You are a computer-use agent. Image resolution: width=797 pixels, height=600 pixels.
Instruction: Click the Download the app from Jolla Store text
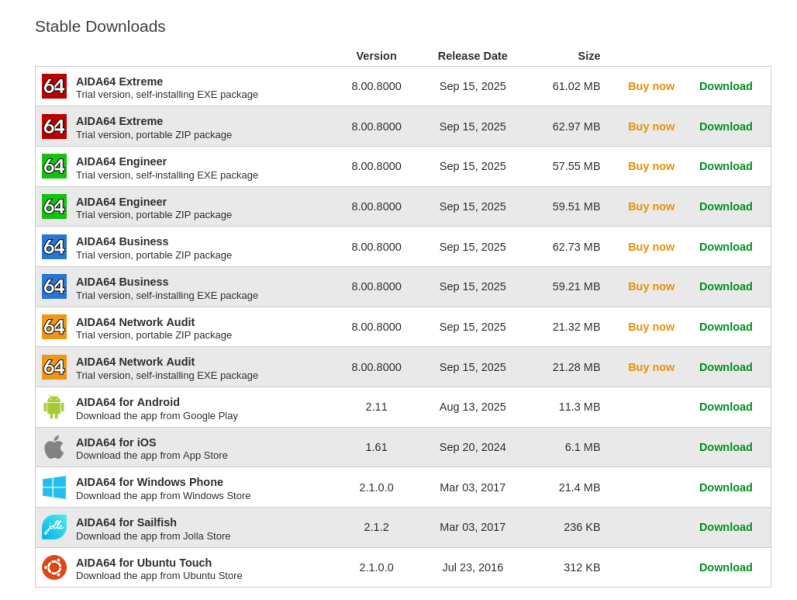pyautogui.click(x=153, y=536)
